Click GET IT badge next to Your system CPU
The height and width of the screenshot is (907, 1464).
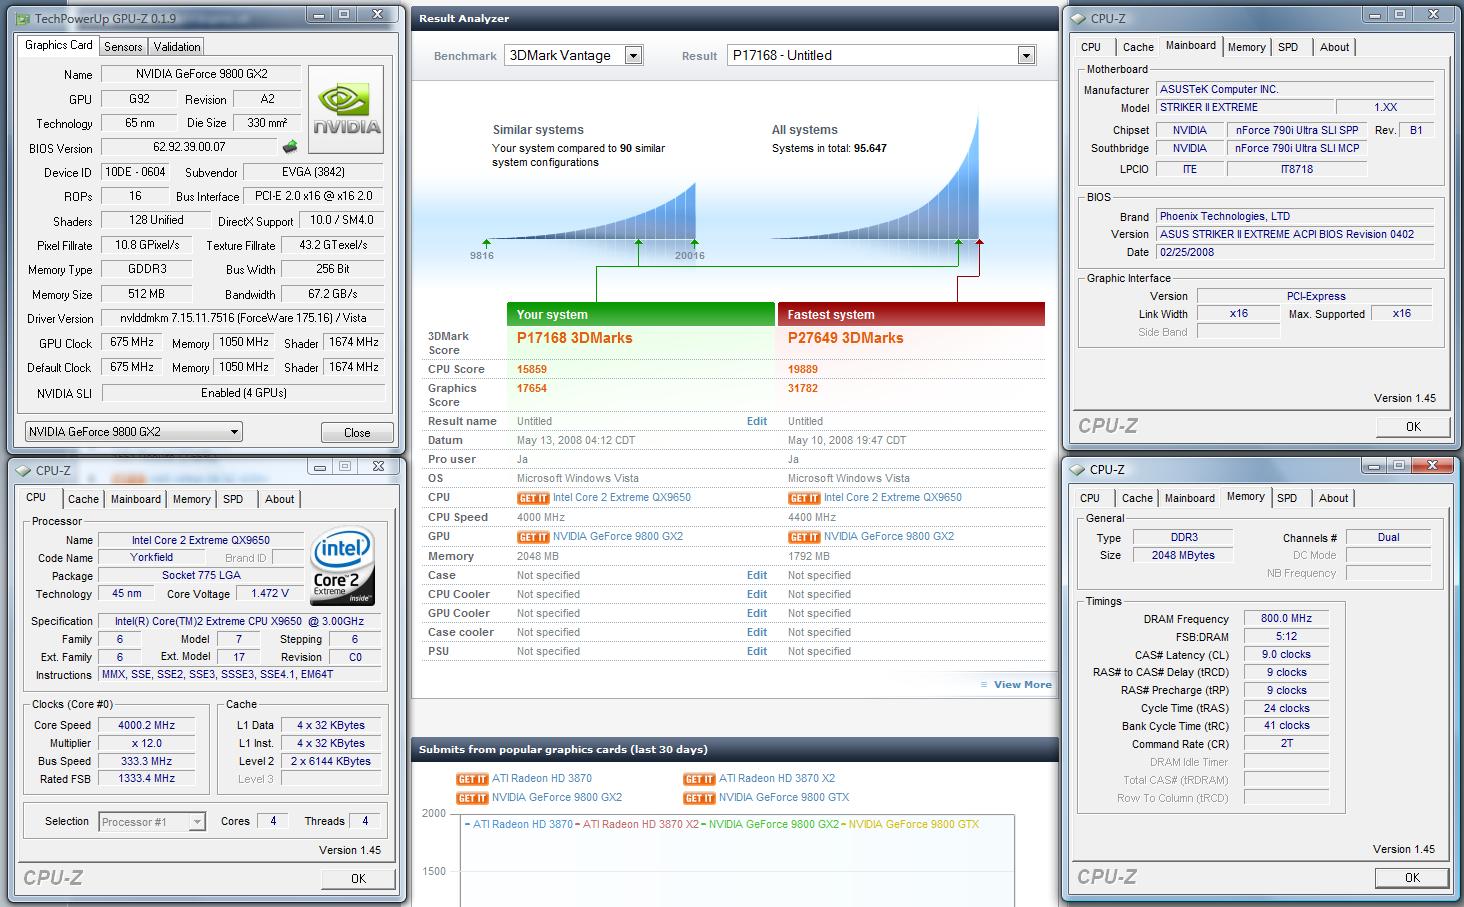533,498
